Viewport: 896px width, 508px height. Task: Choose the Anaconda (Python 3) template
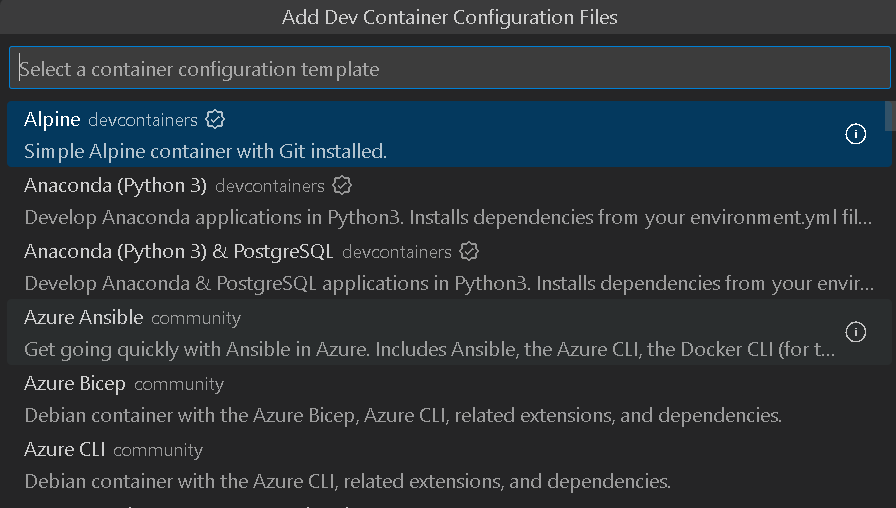click(115, 186)
